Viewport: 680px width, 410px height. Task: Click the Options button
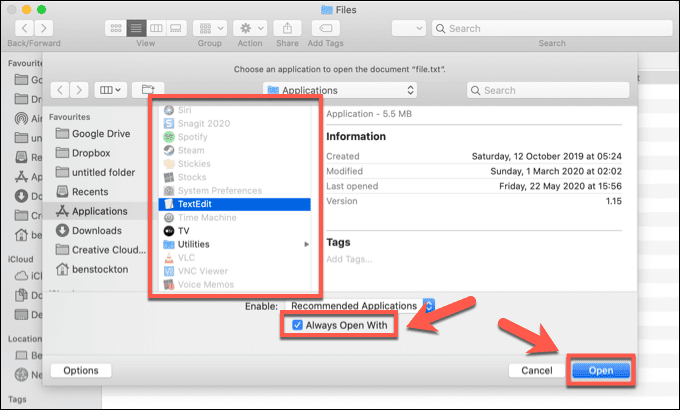tap(81, 371)
